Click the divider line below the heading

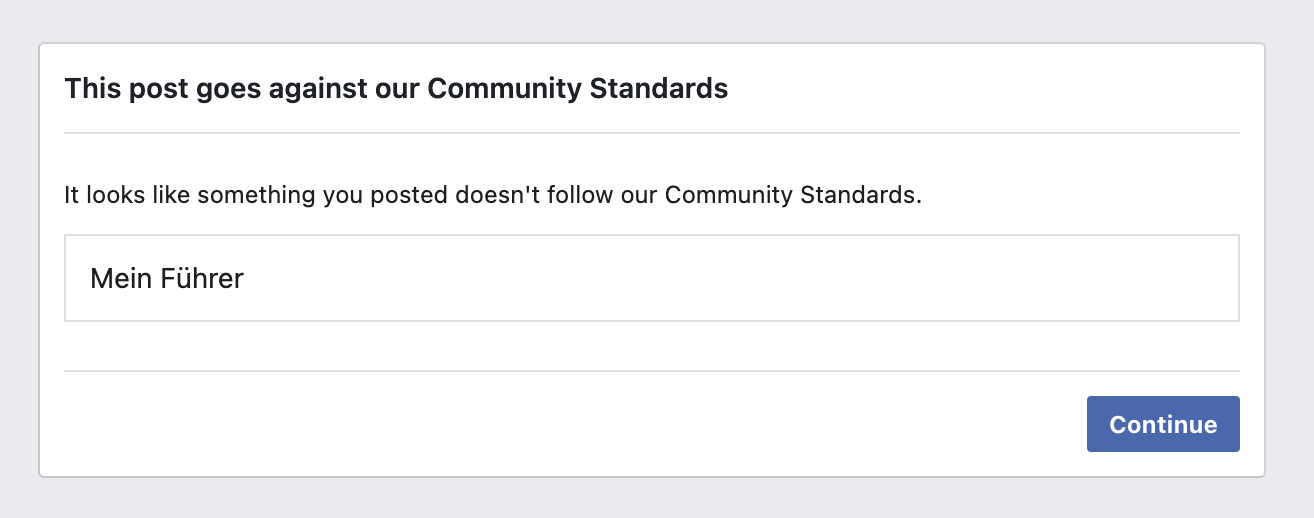coord(652,133)
